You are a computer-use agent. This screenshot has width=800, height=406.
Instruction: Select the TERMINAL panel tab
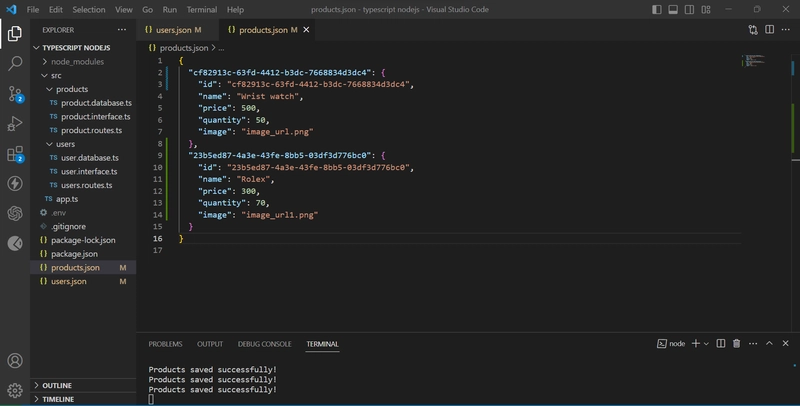[x=322, y=344]
